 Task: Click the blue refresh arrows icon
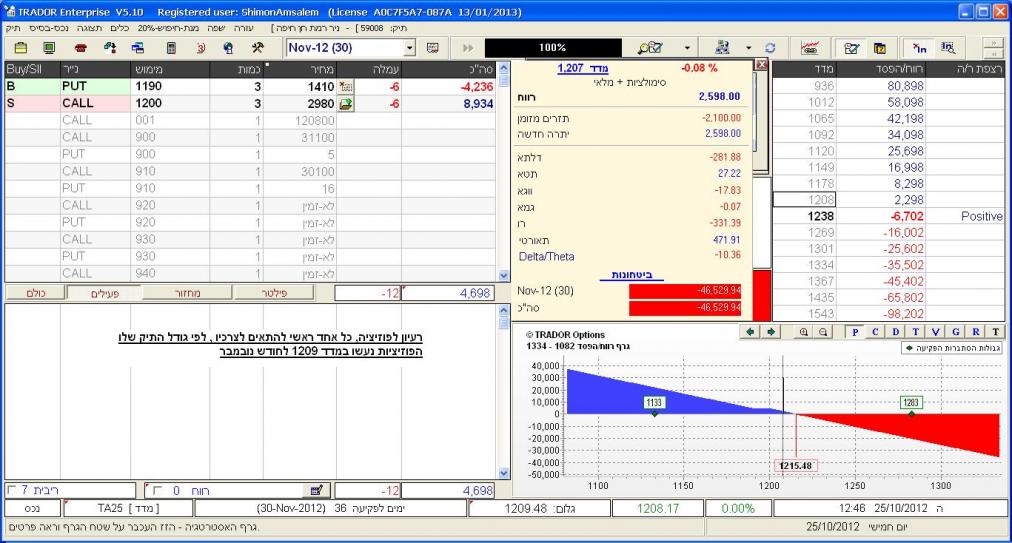pos(770,48)
